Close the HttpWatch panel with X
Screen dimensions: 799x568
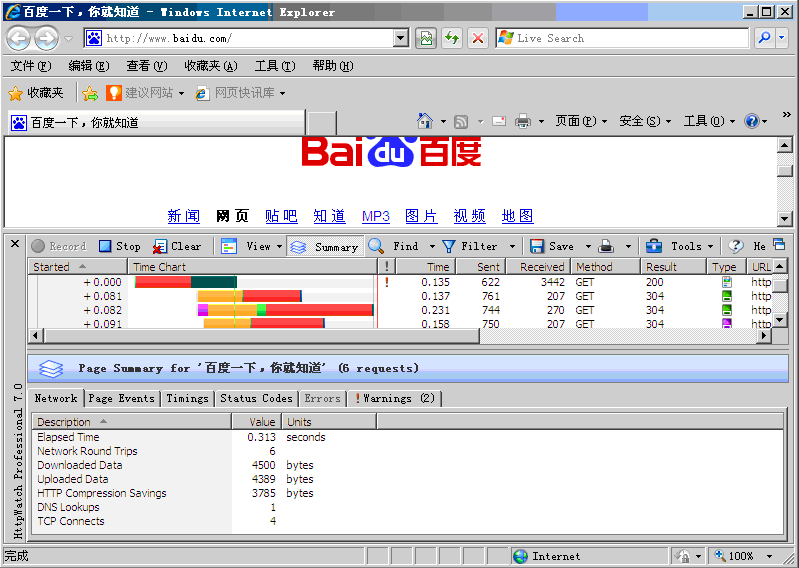click(x=15, y=244)
